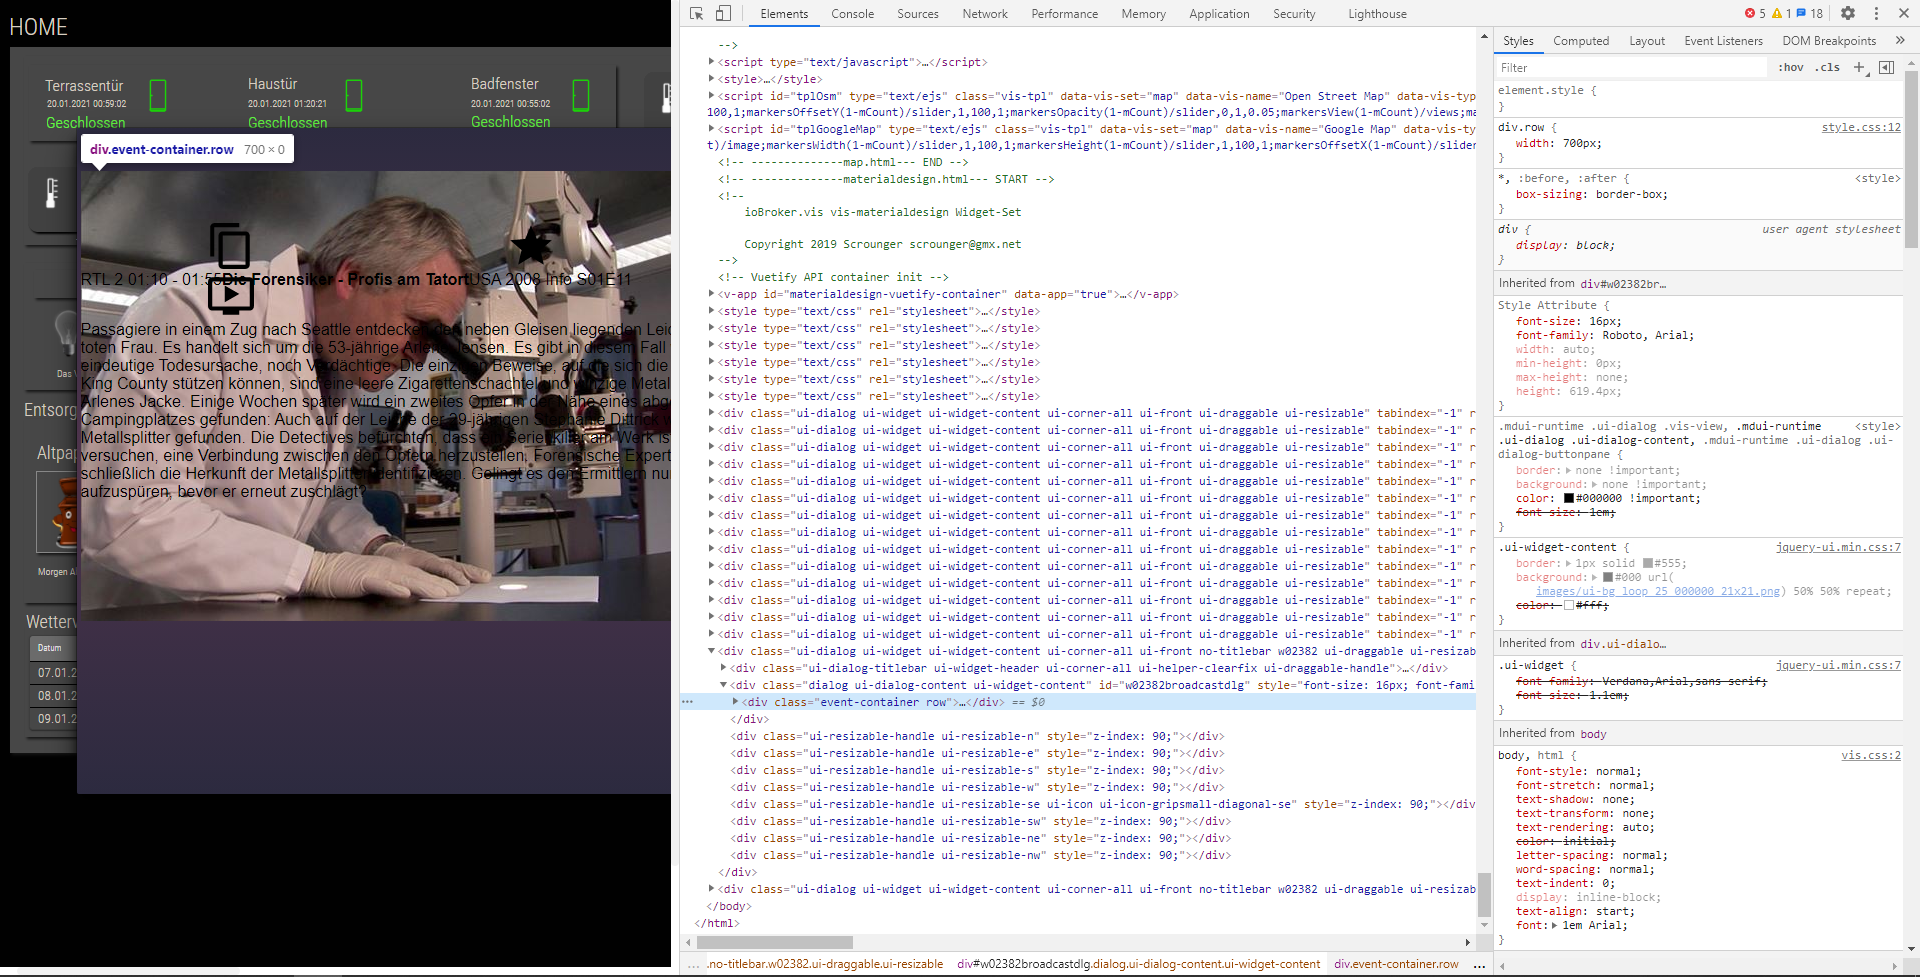Expand the event-container row div node

735,702
